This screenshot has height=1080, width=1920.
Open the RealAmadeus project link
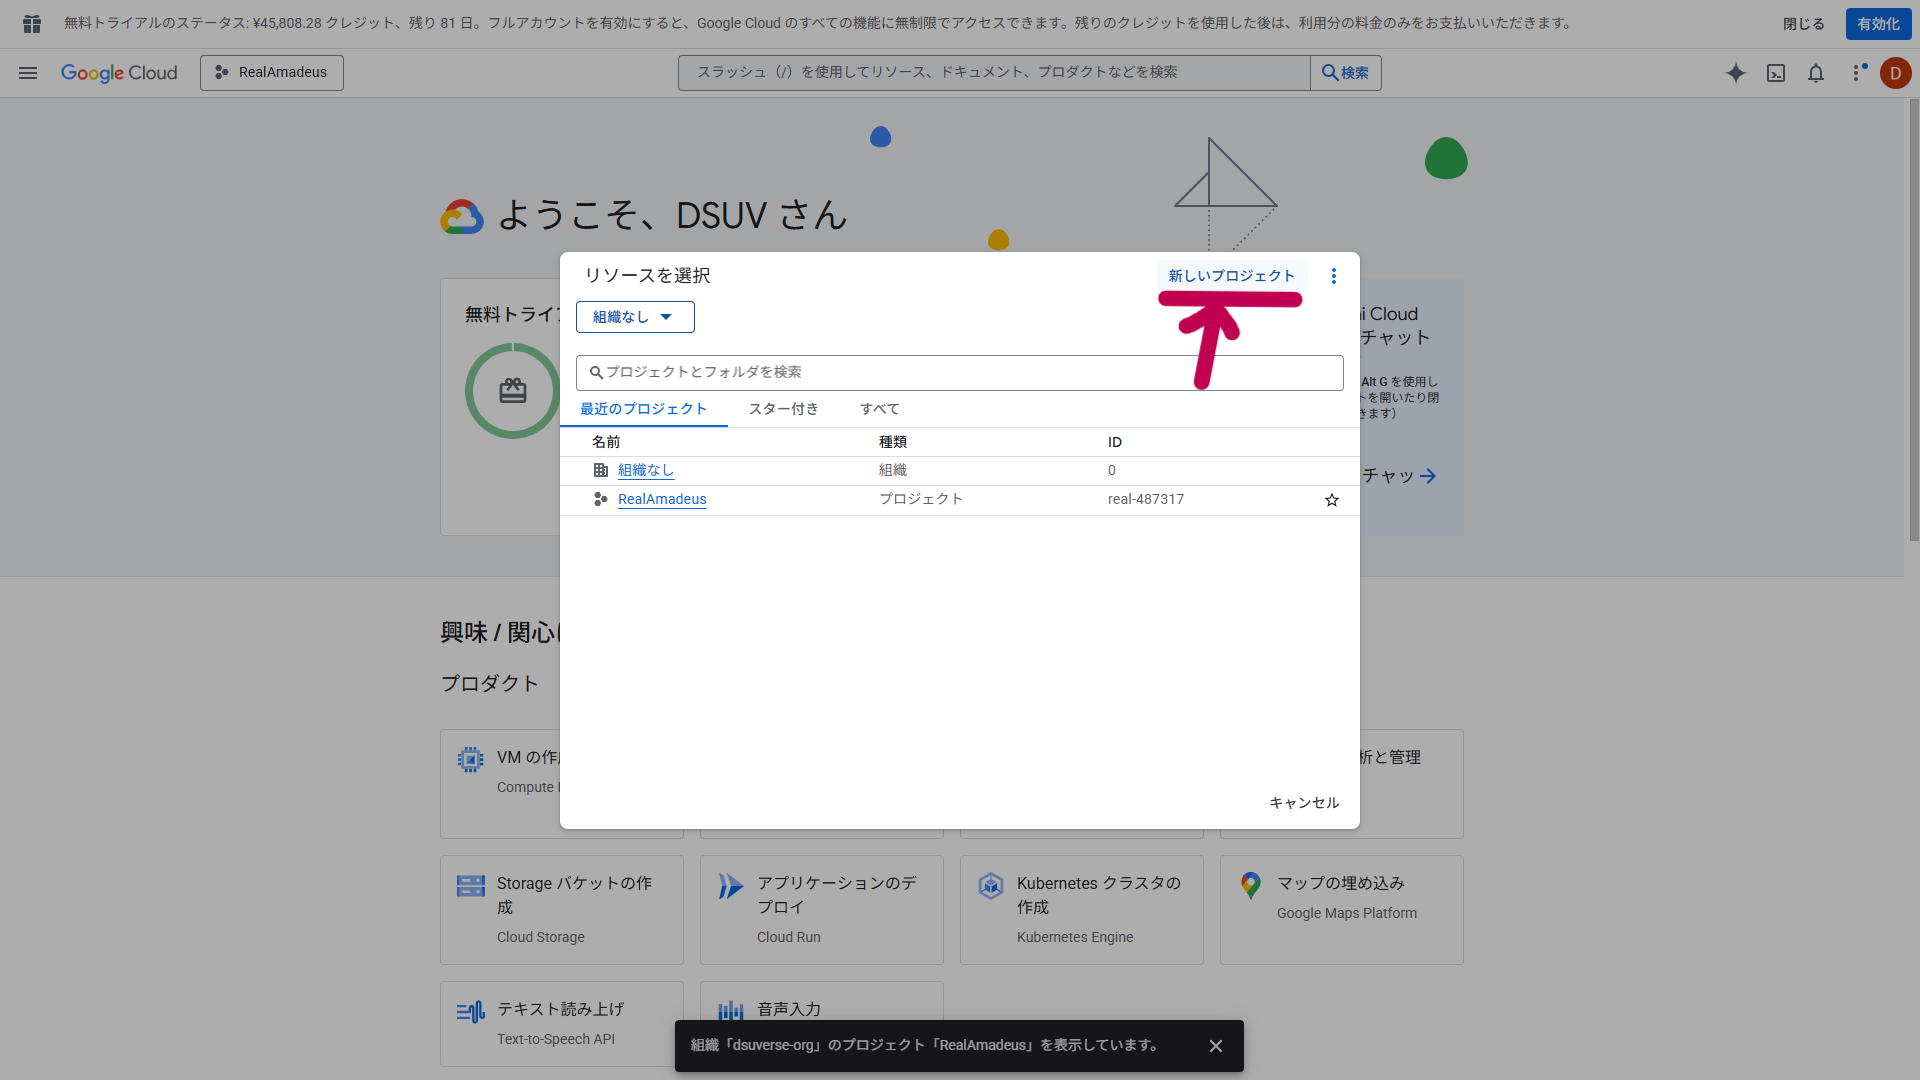coord(661,499)
